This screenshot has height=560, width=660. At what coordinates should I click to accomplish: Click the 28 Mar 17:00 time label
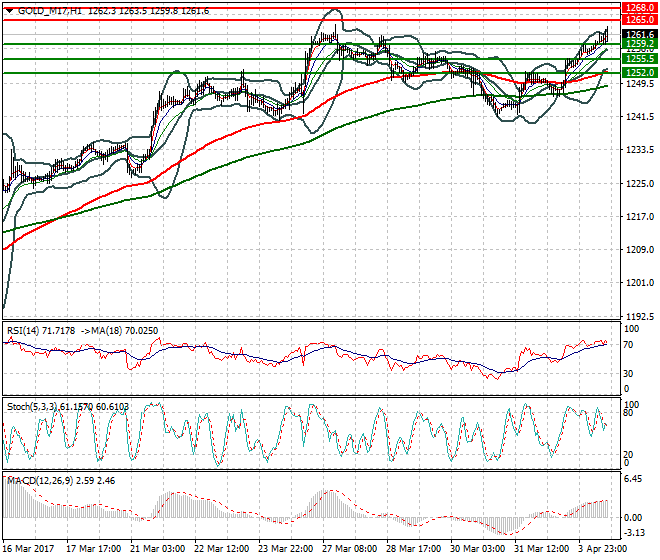point(414,549)
